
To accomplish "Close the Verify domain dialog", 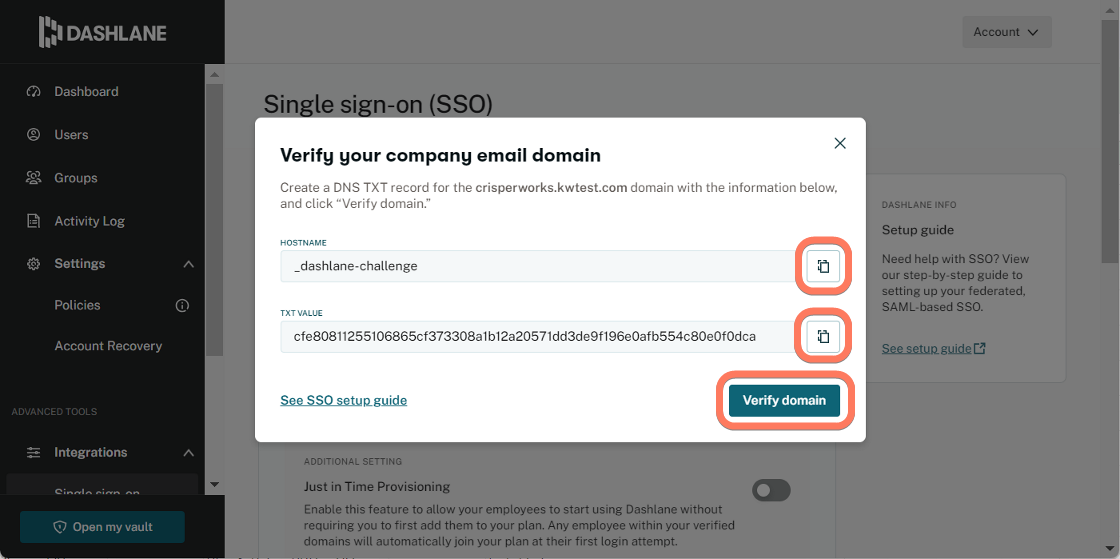I will [x=840, y=143].
